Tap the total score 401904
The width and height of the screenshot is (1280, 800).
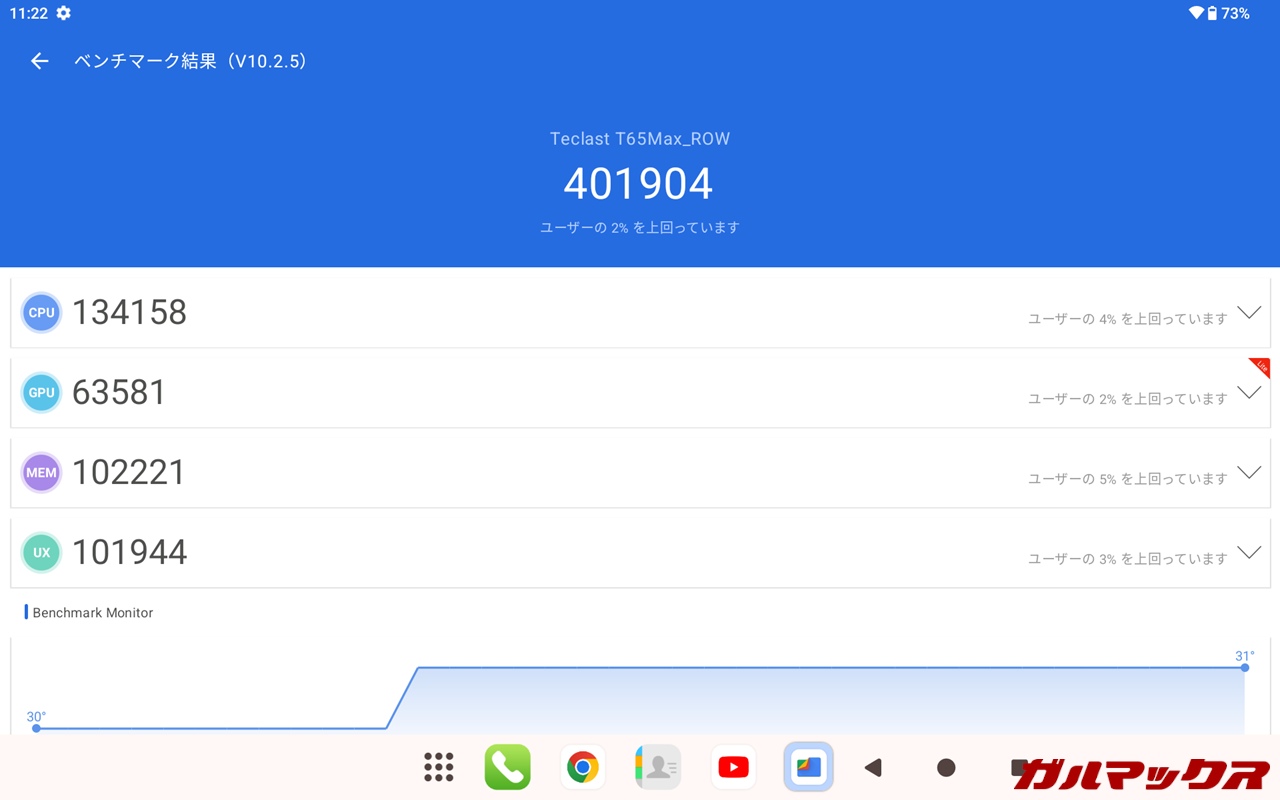pos(638,184)
